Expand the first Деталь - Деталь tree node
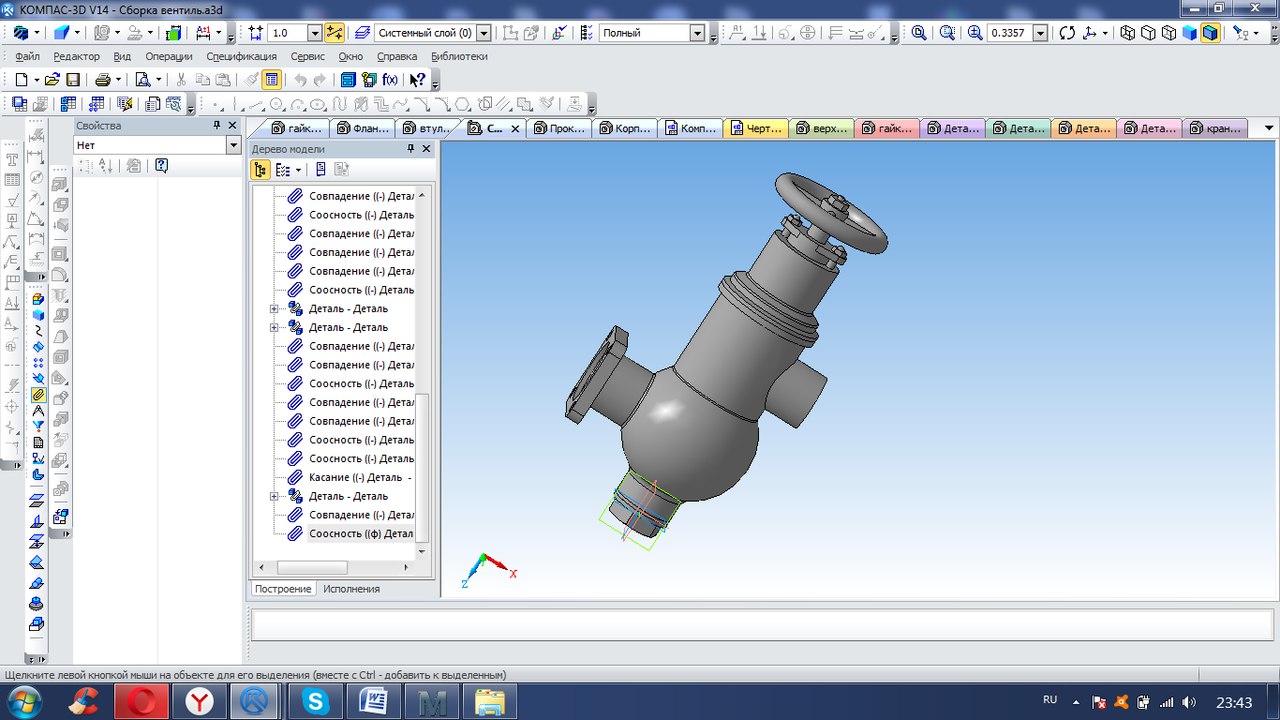 click(x=274, y=309)
